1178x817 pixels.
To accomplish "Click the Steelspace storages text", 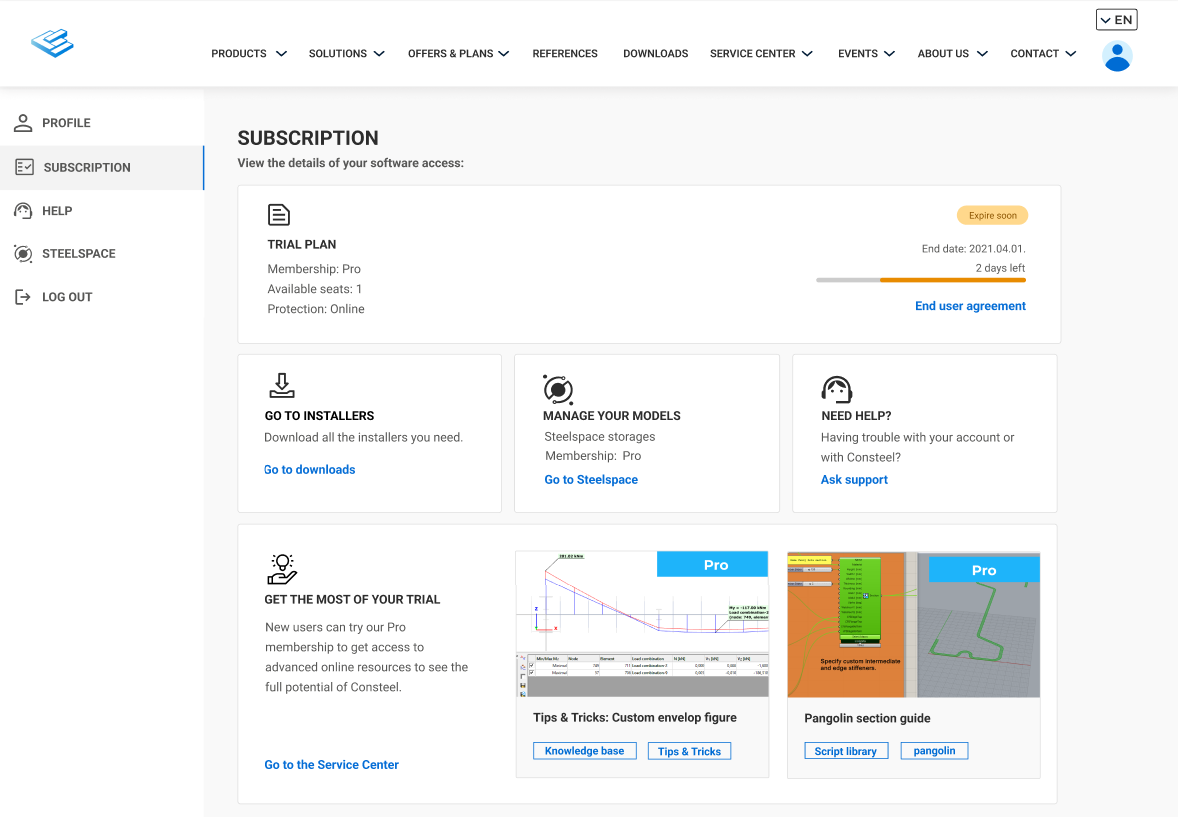I will pos(600,437).
